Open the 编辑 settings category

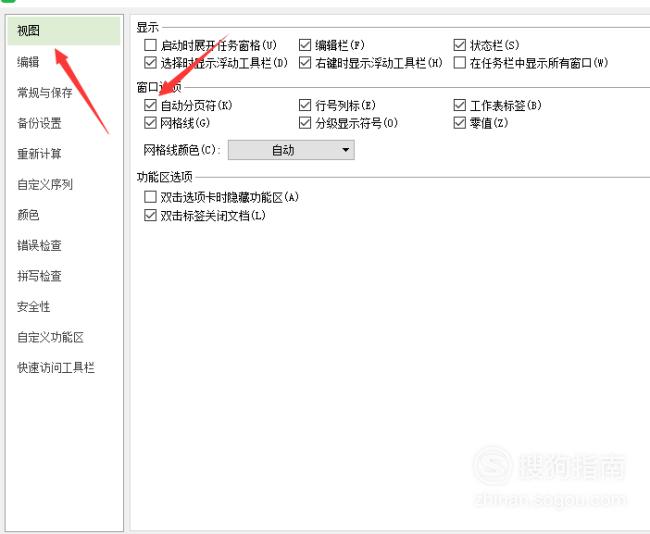[x=28, y=62]
